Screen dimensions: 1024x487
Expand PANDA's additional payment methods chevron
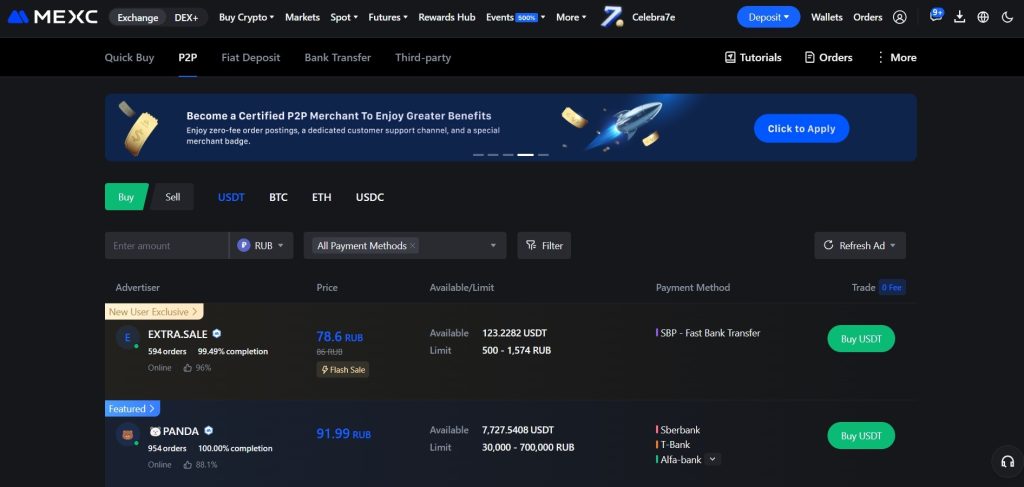point(713,459)
